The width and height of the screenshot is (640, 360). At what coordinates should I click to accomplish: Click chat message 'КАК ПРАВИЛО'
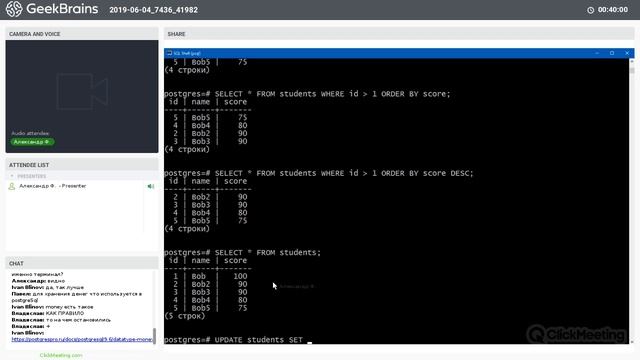pyautogui.click(x=65, y=313)
